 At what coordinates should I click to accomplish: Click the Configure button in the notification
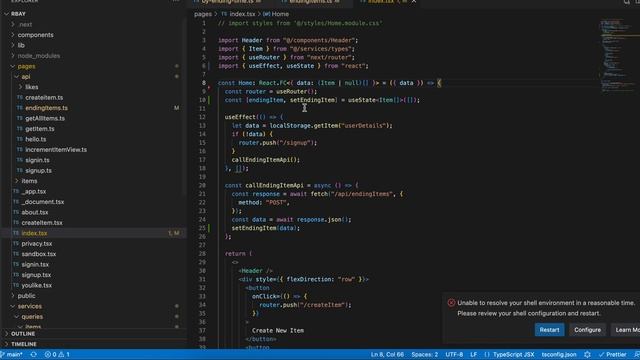(x=587, y=330)
